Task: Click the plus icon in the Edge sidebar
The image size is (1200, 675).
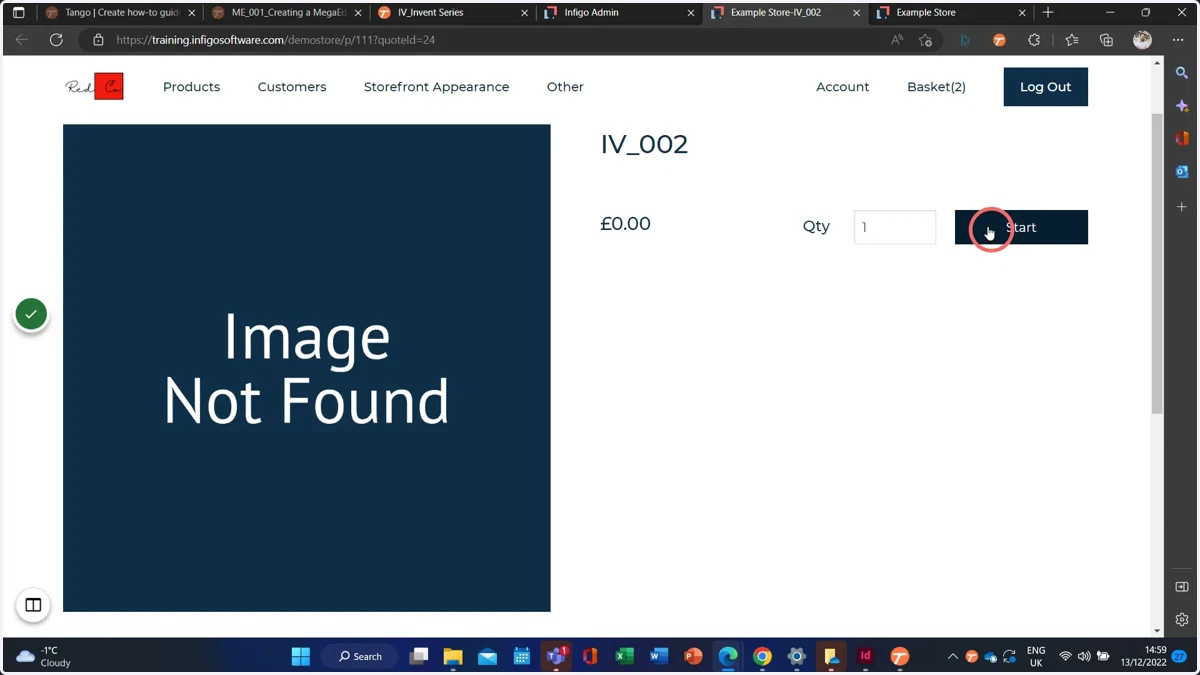Action: [1182, 207]
